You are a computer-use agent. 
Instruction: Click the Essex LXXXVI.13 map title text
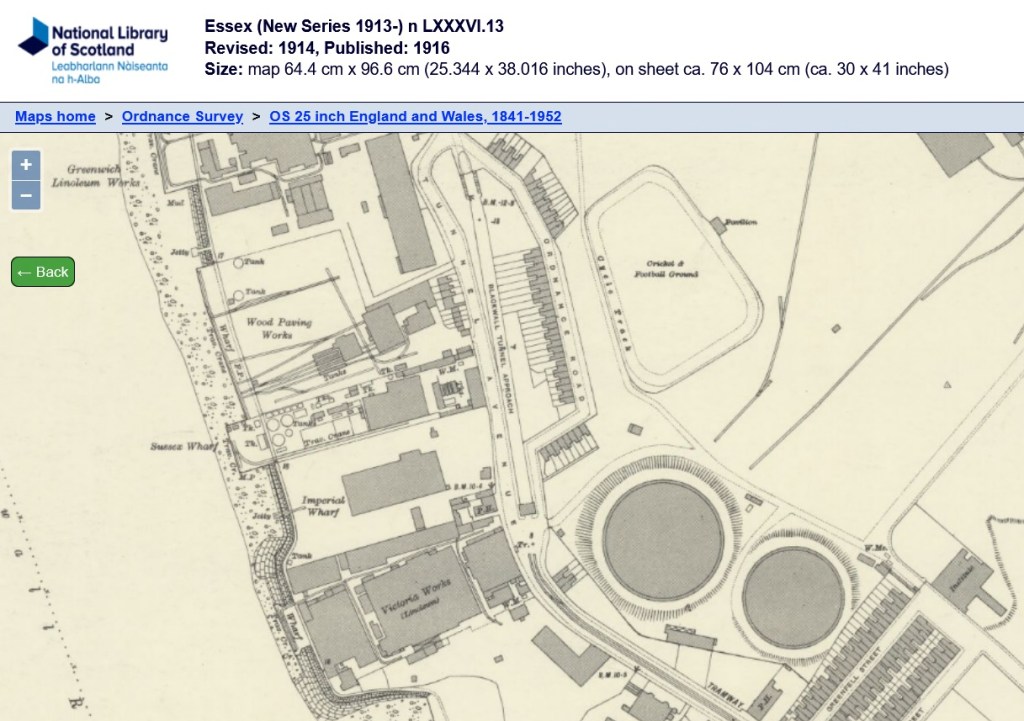point(354,27)
